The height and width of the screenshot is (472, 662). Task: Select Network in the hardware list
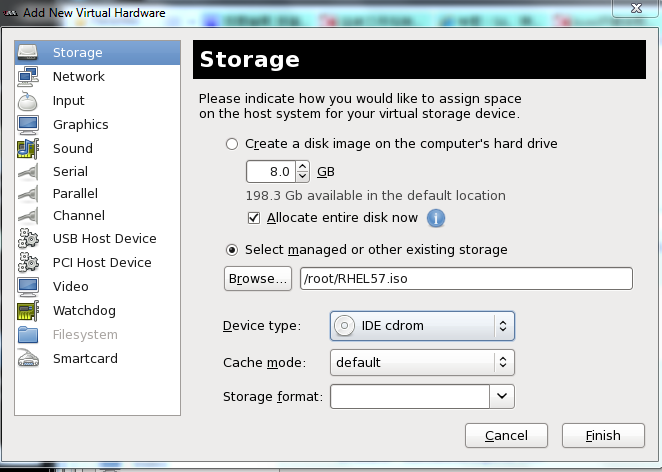(98, 76)
